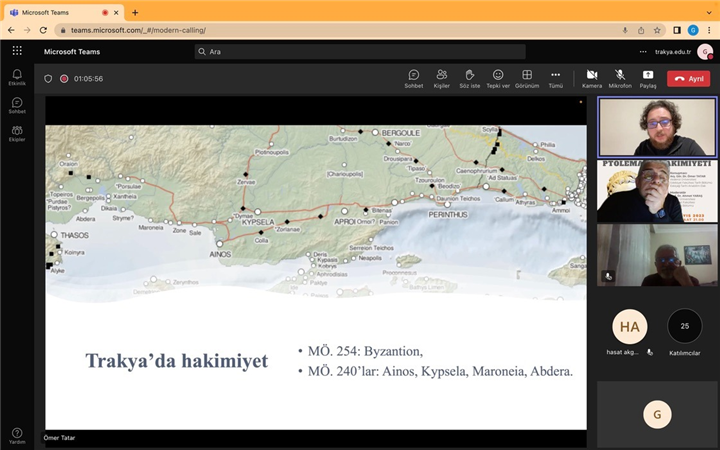Click the share page icon in address bar

[641, 30]
